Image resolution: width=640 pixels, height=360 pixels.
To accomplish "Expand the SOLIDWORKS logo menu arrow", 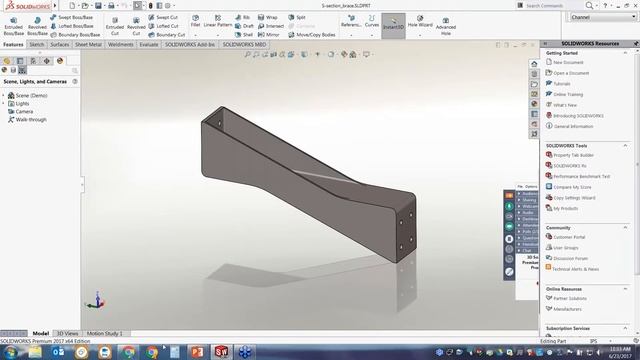I will point(55,6).
